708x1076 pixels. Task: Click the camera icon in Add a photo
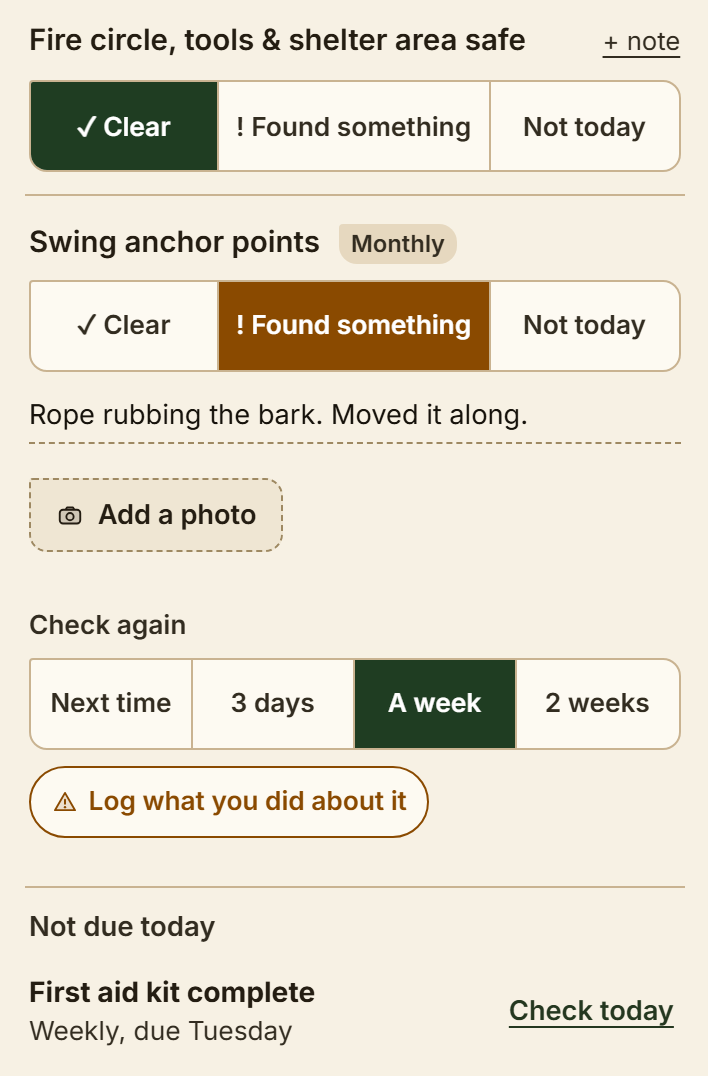coord(70,515)
